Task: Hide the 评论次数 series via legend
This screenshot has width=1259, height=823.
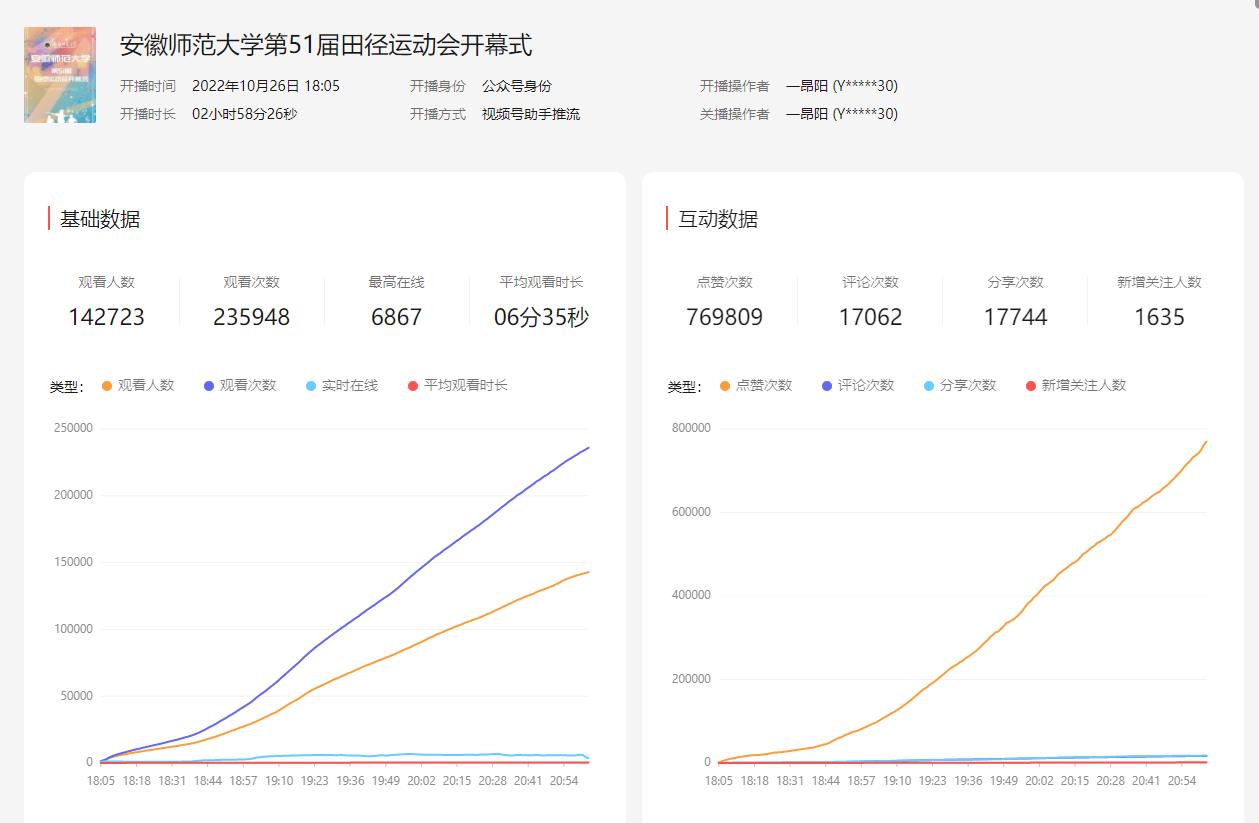Action: pos(857,386)
